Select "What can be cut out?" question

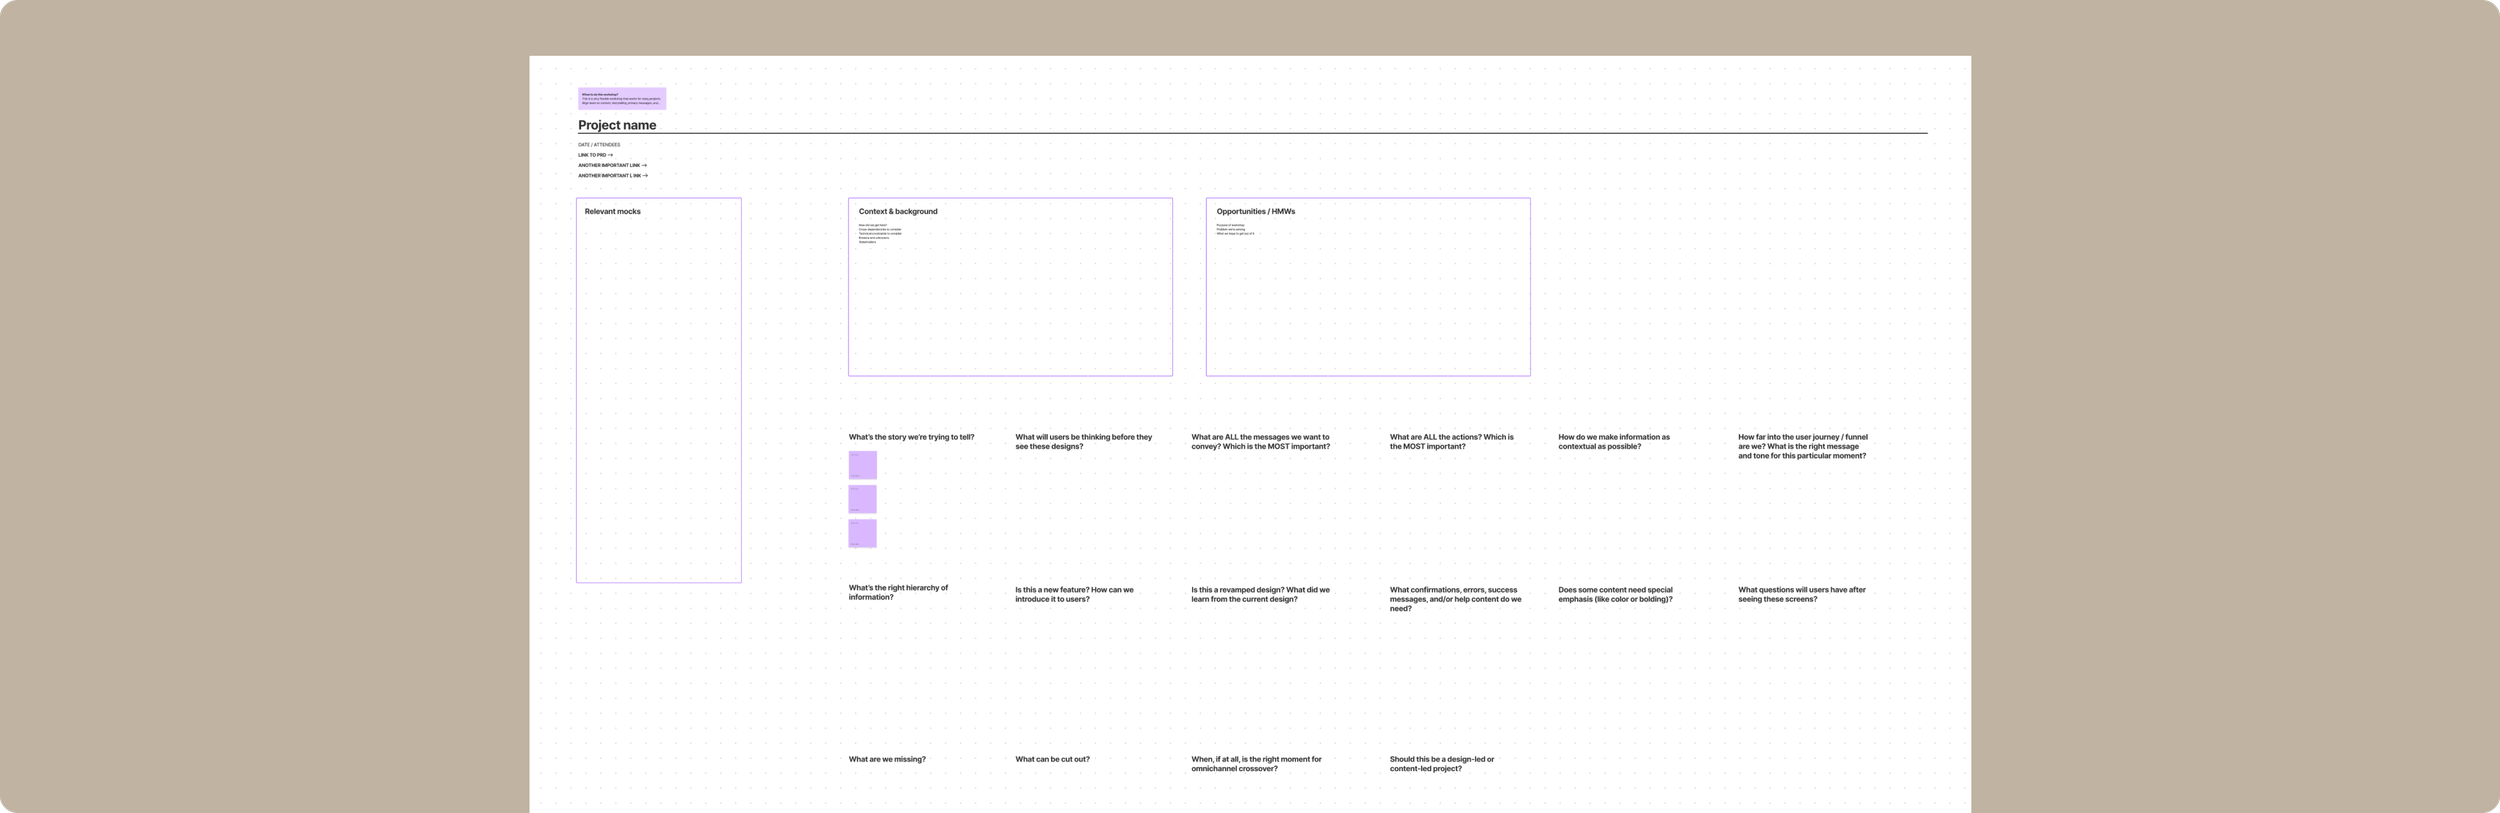coord(1053,759)
